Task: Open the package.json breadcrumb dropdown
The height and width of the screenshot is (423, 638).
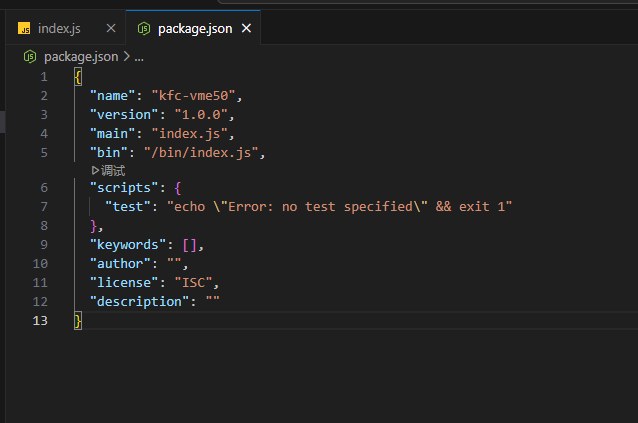Action: click(80, 56)
